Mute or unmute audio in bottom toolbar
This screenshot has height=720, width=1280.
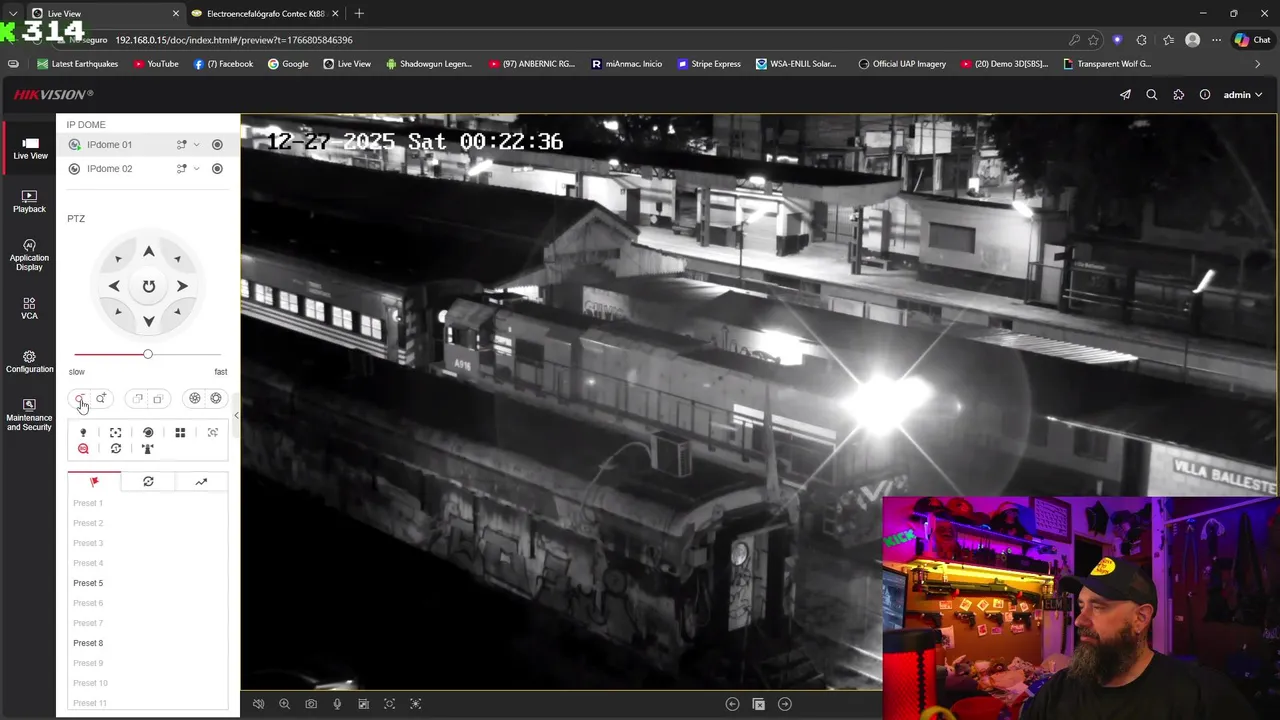coord(258,704)
